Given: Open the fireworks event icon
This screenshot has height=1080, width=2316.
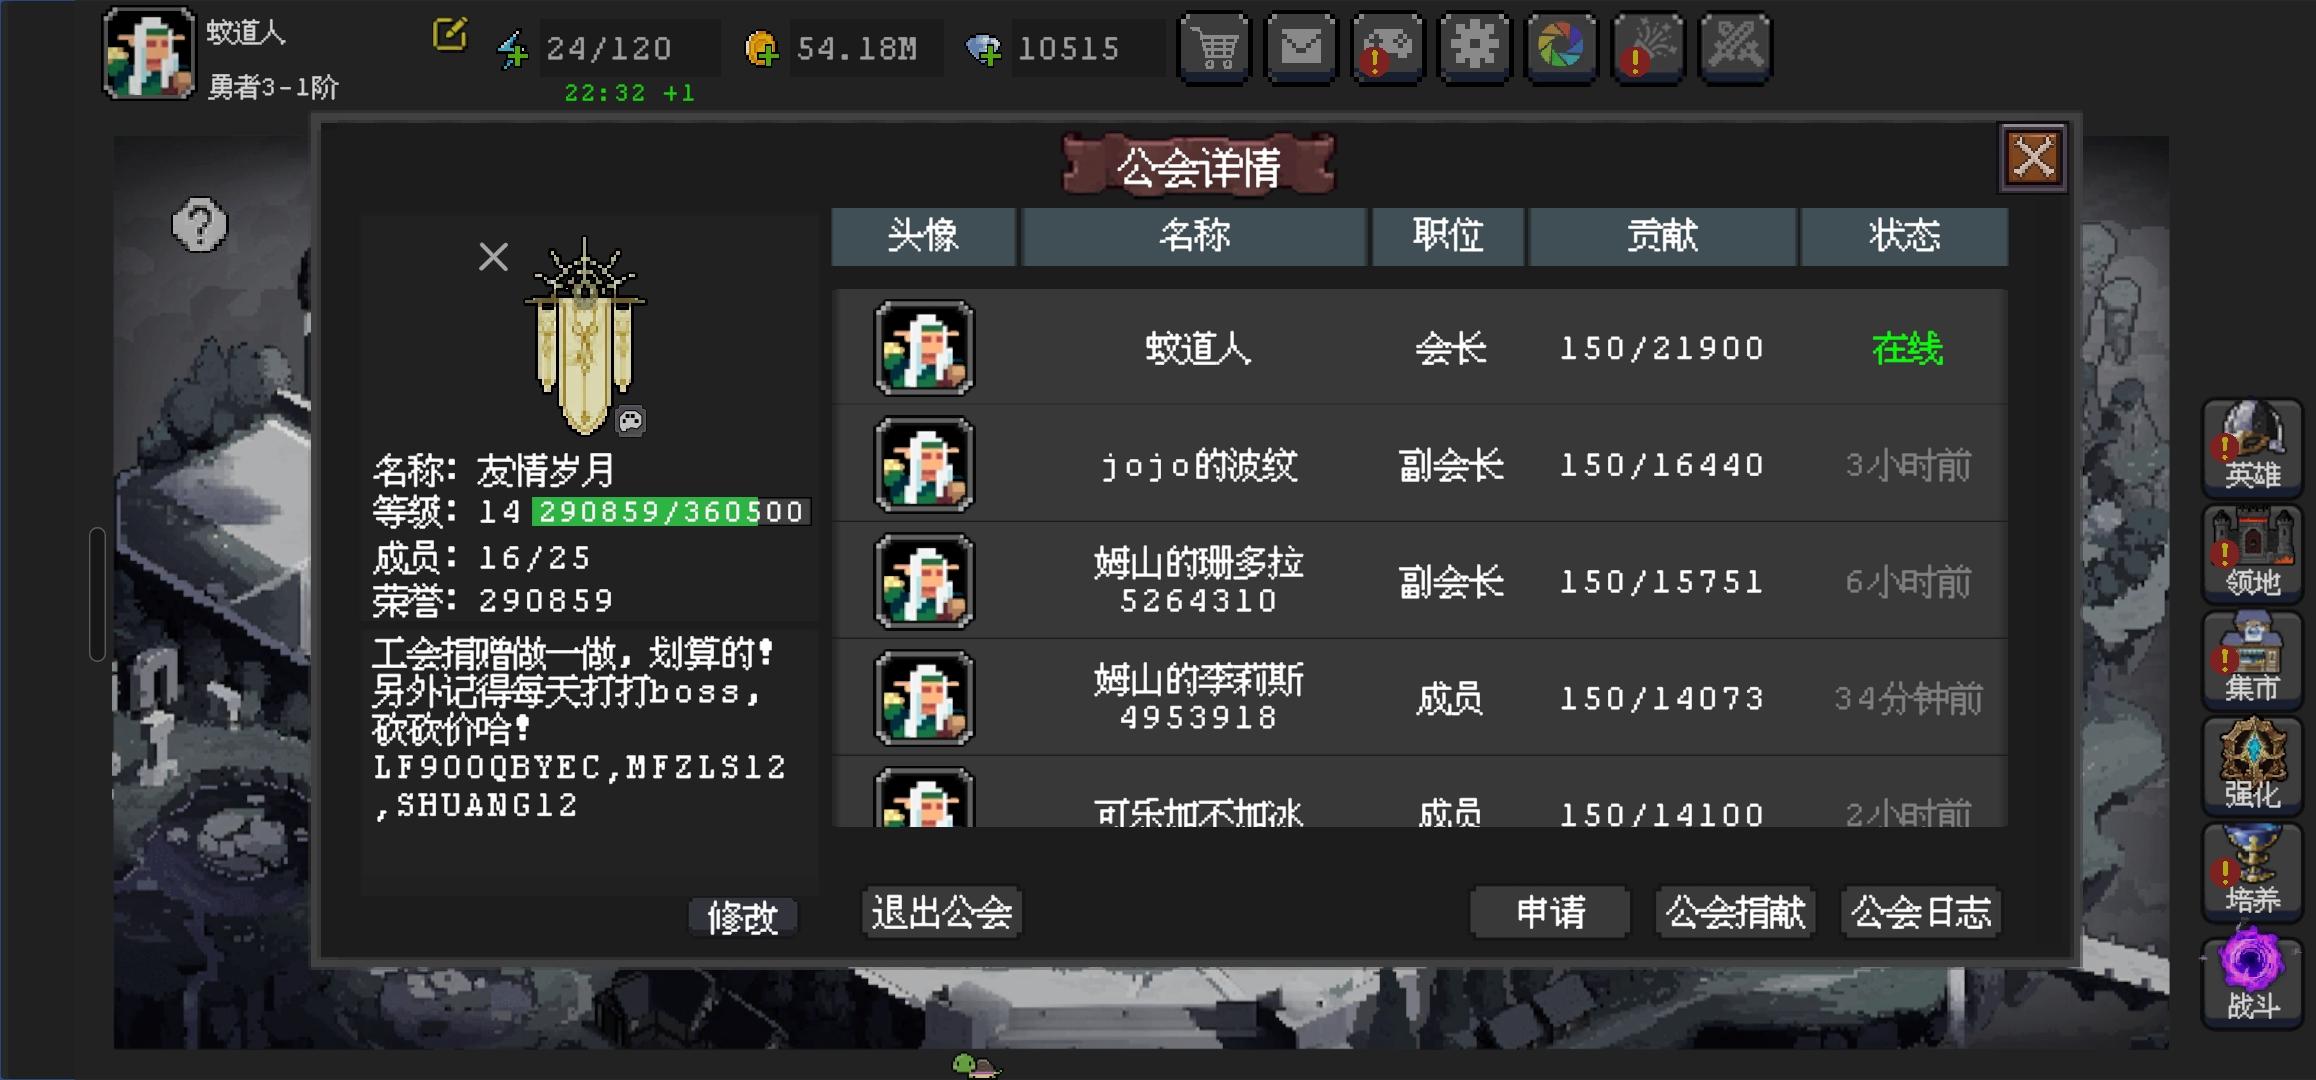Looking at the screenshot, I should tap(1648, 48).
